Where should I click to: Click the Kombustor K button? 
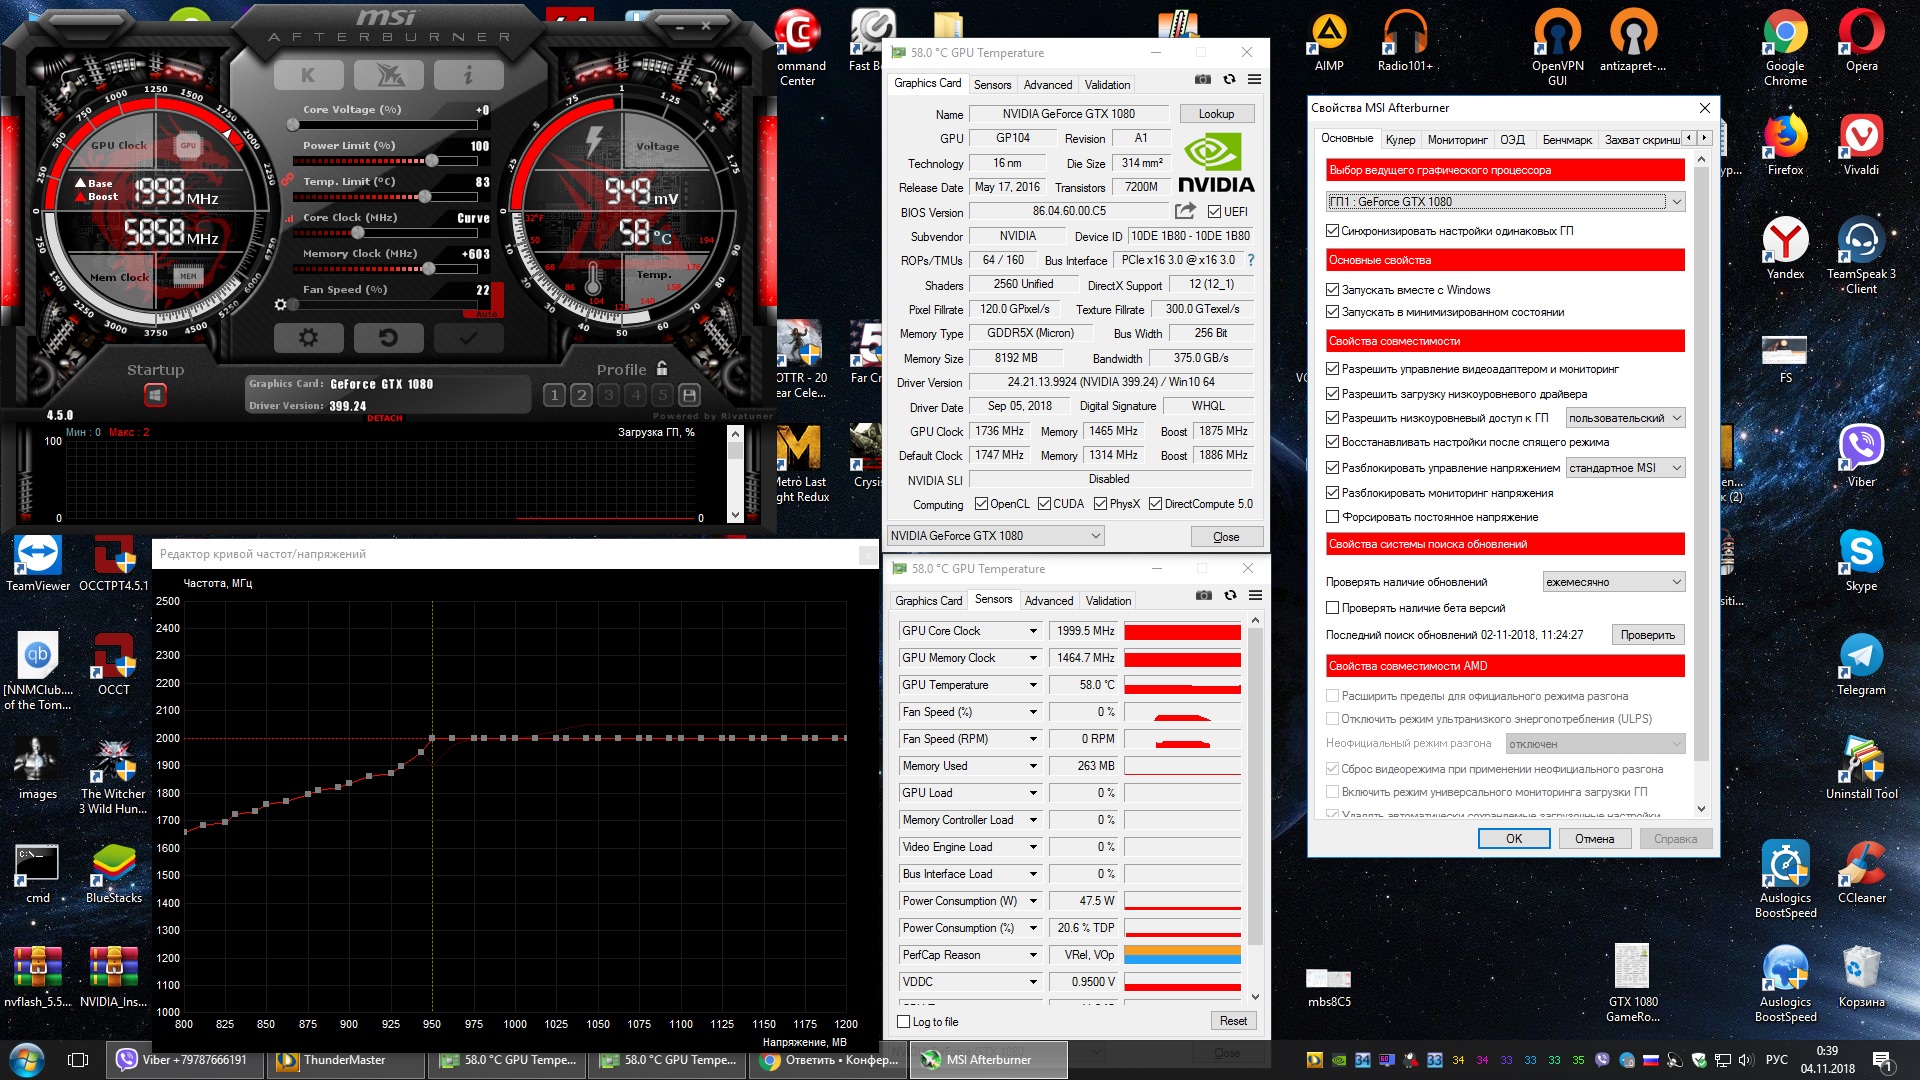[308, 75]
